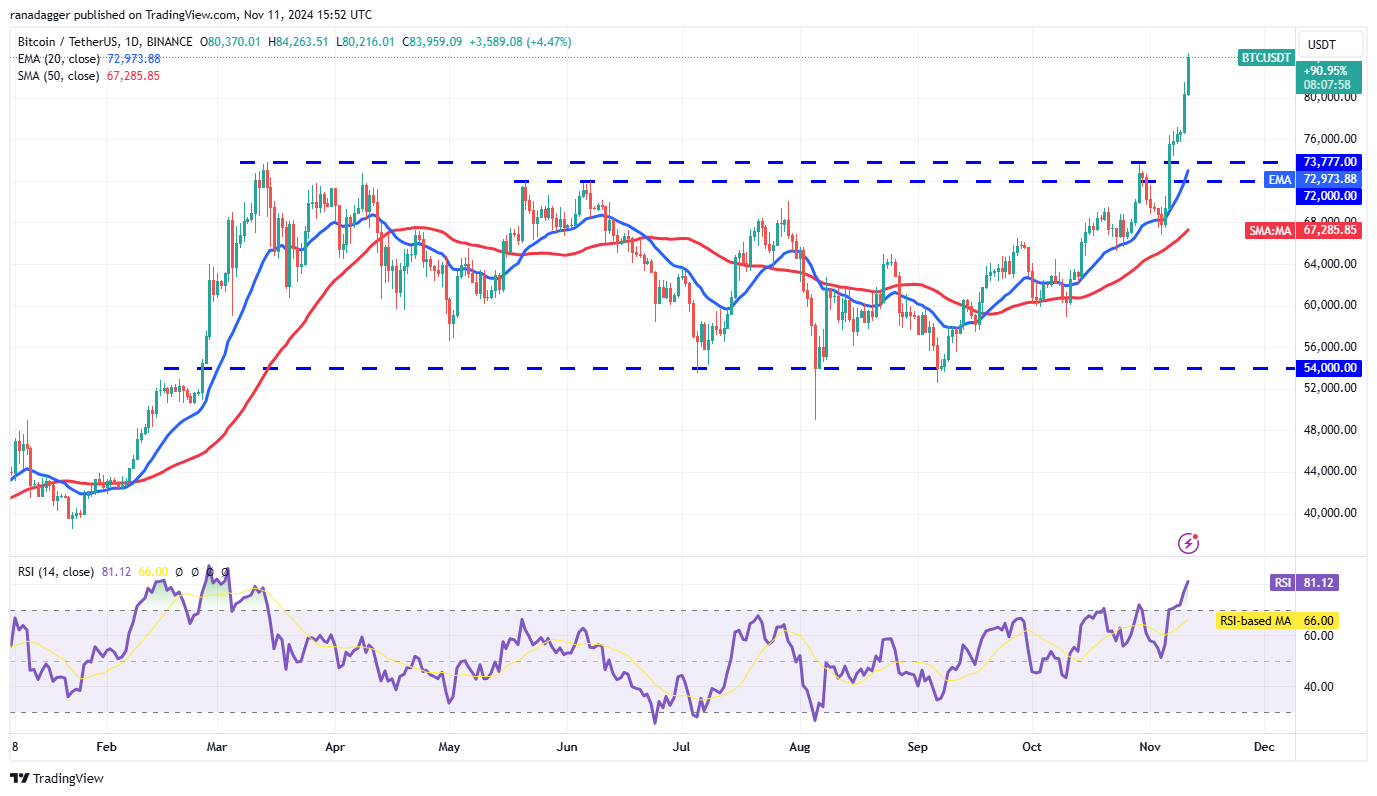Click the 60,000.00 price axis label
The height and width of the screenshot is (796, 1377).
1331,305
